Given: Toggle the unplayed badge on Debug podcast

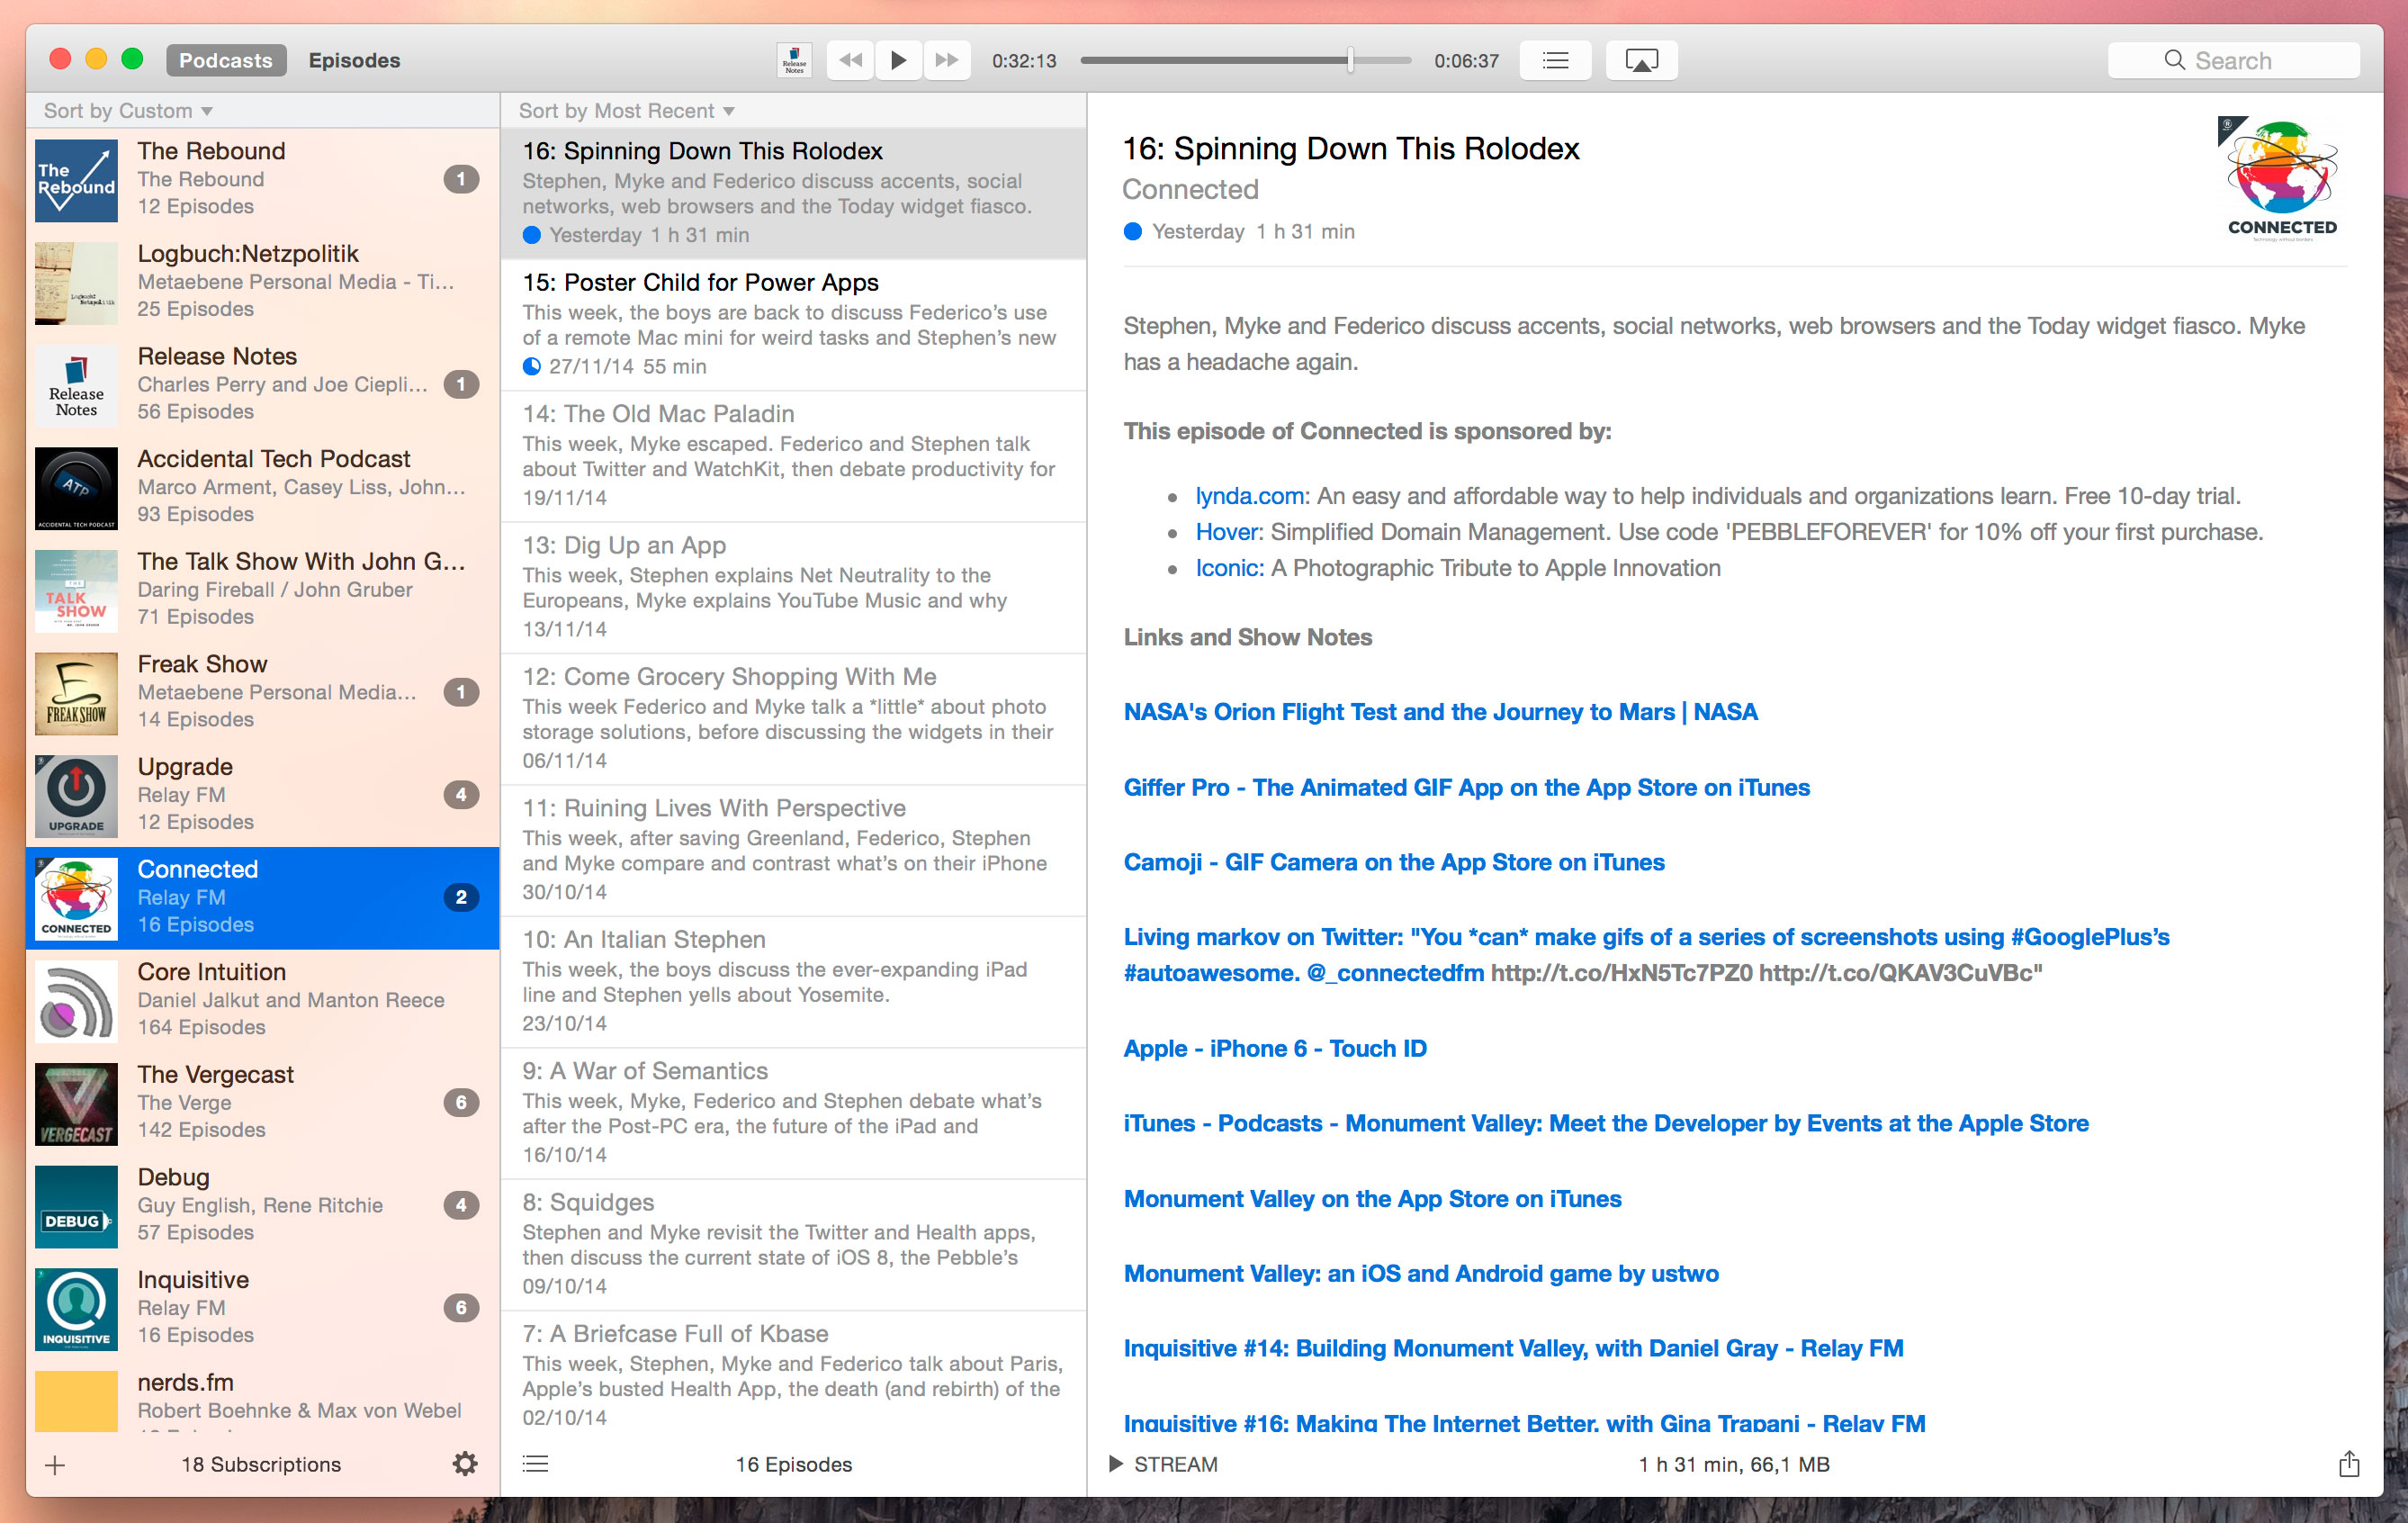Looking at the screenshot, I should coord(462,1205).
